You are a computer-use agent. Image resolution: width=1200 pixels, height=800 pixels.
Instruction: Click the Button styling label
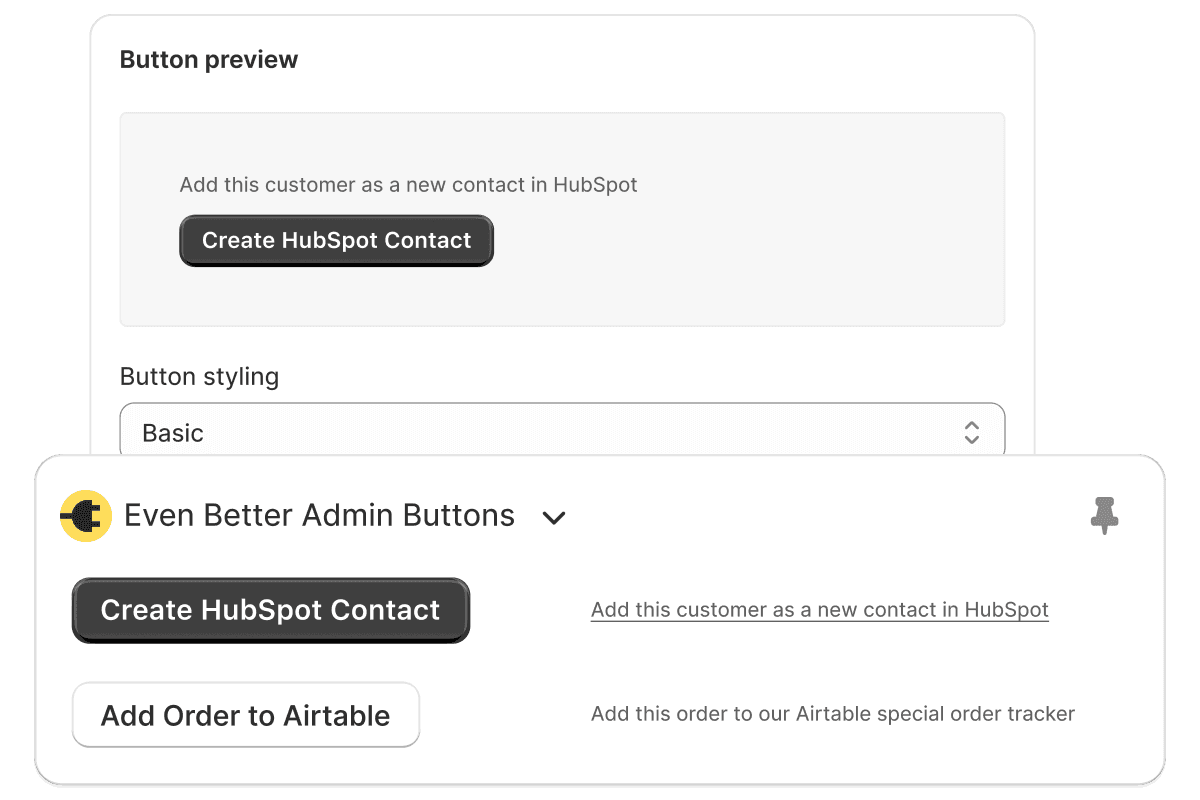pyautogui.click(x=199, y=377)
